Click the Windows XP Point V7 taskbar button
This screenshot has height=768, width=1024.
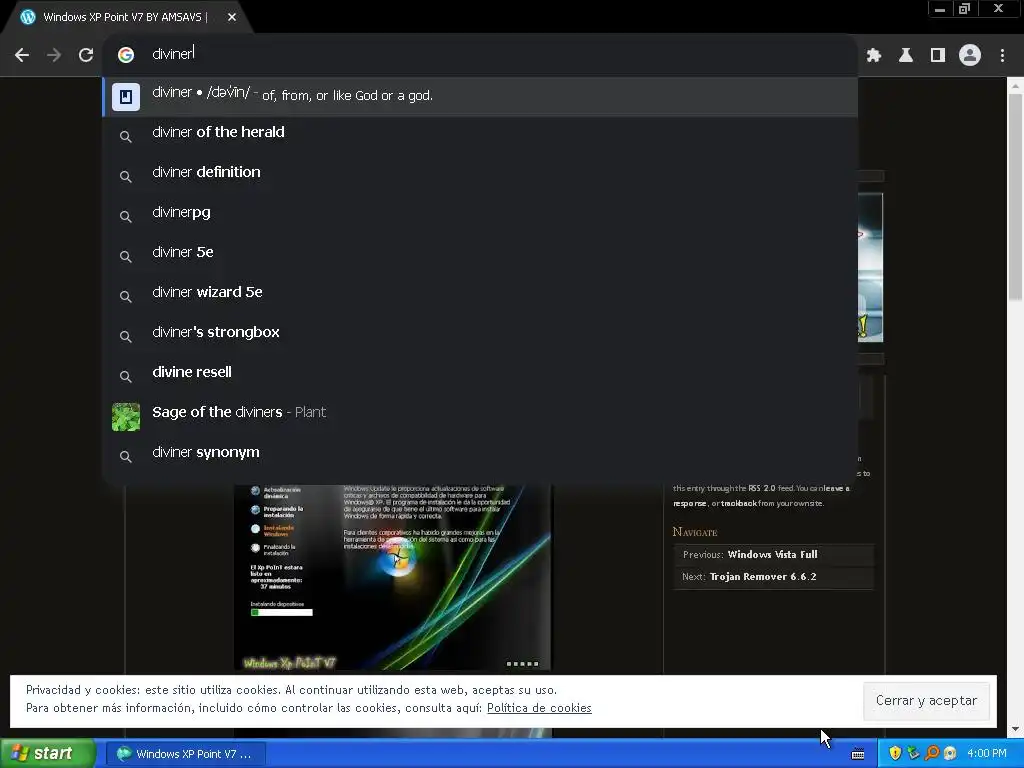pyautogui.click(x=185, y=754)
